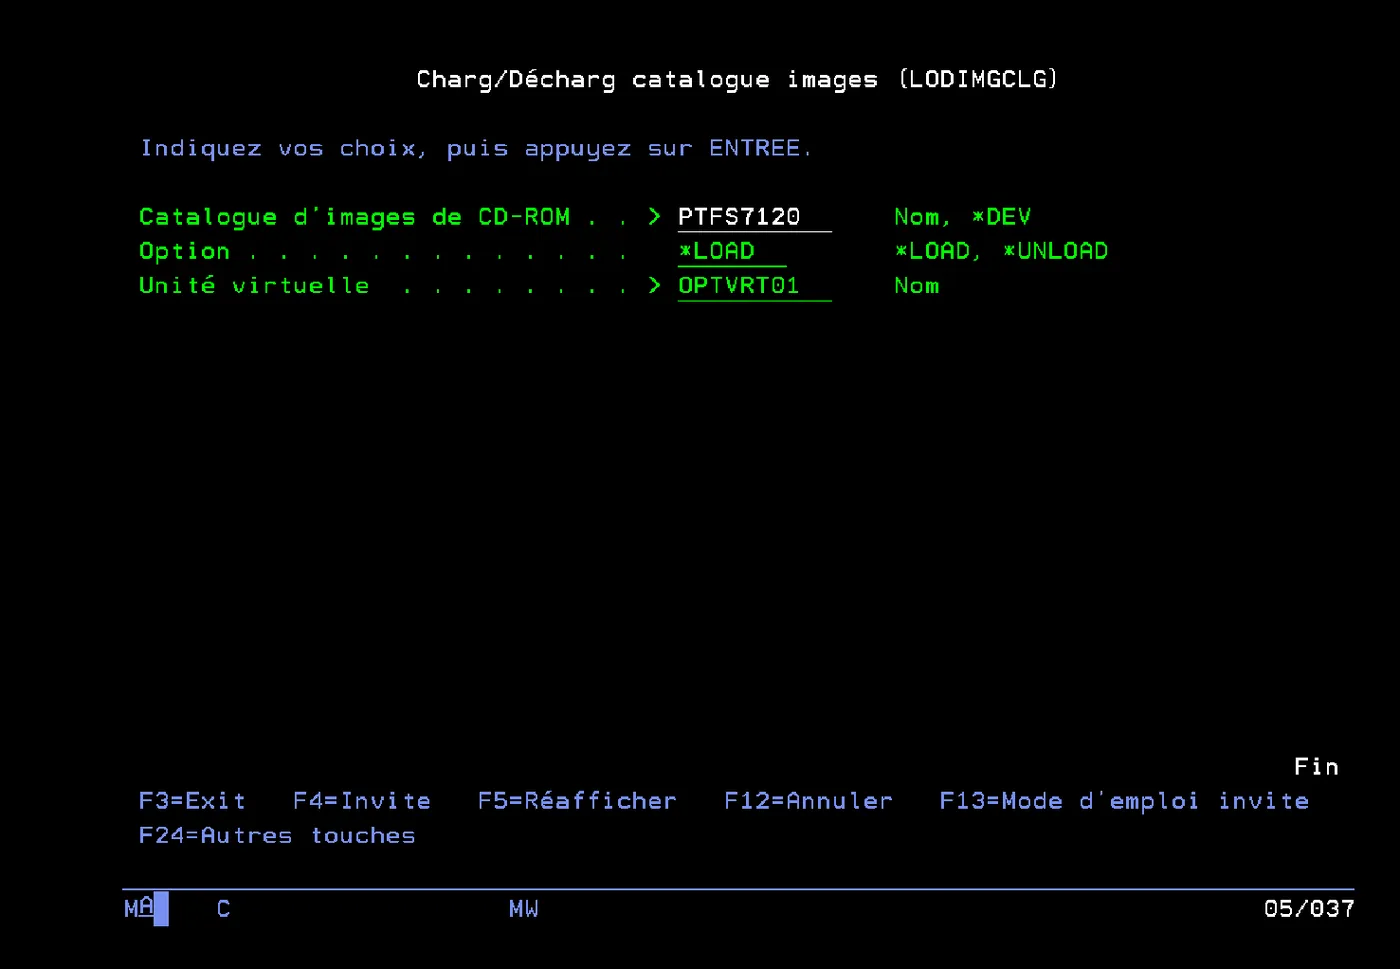Click the screen title Charg/Décharg catalogue images
This screenshot has height=969, width=1400.
[737, 79]
